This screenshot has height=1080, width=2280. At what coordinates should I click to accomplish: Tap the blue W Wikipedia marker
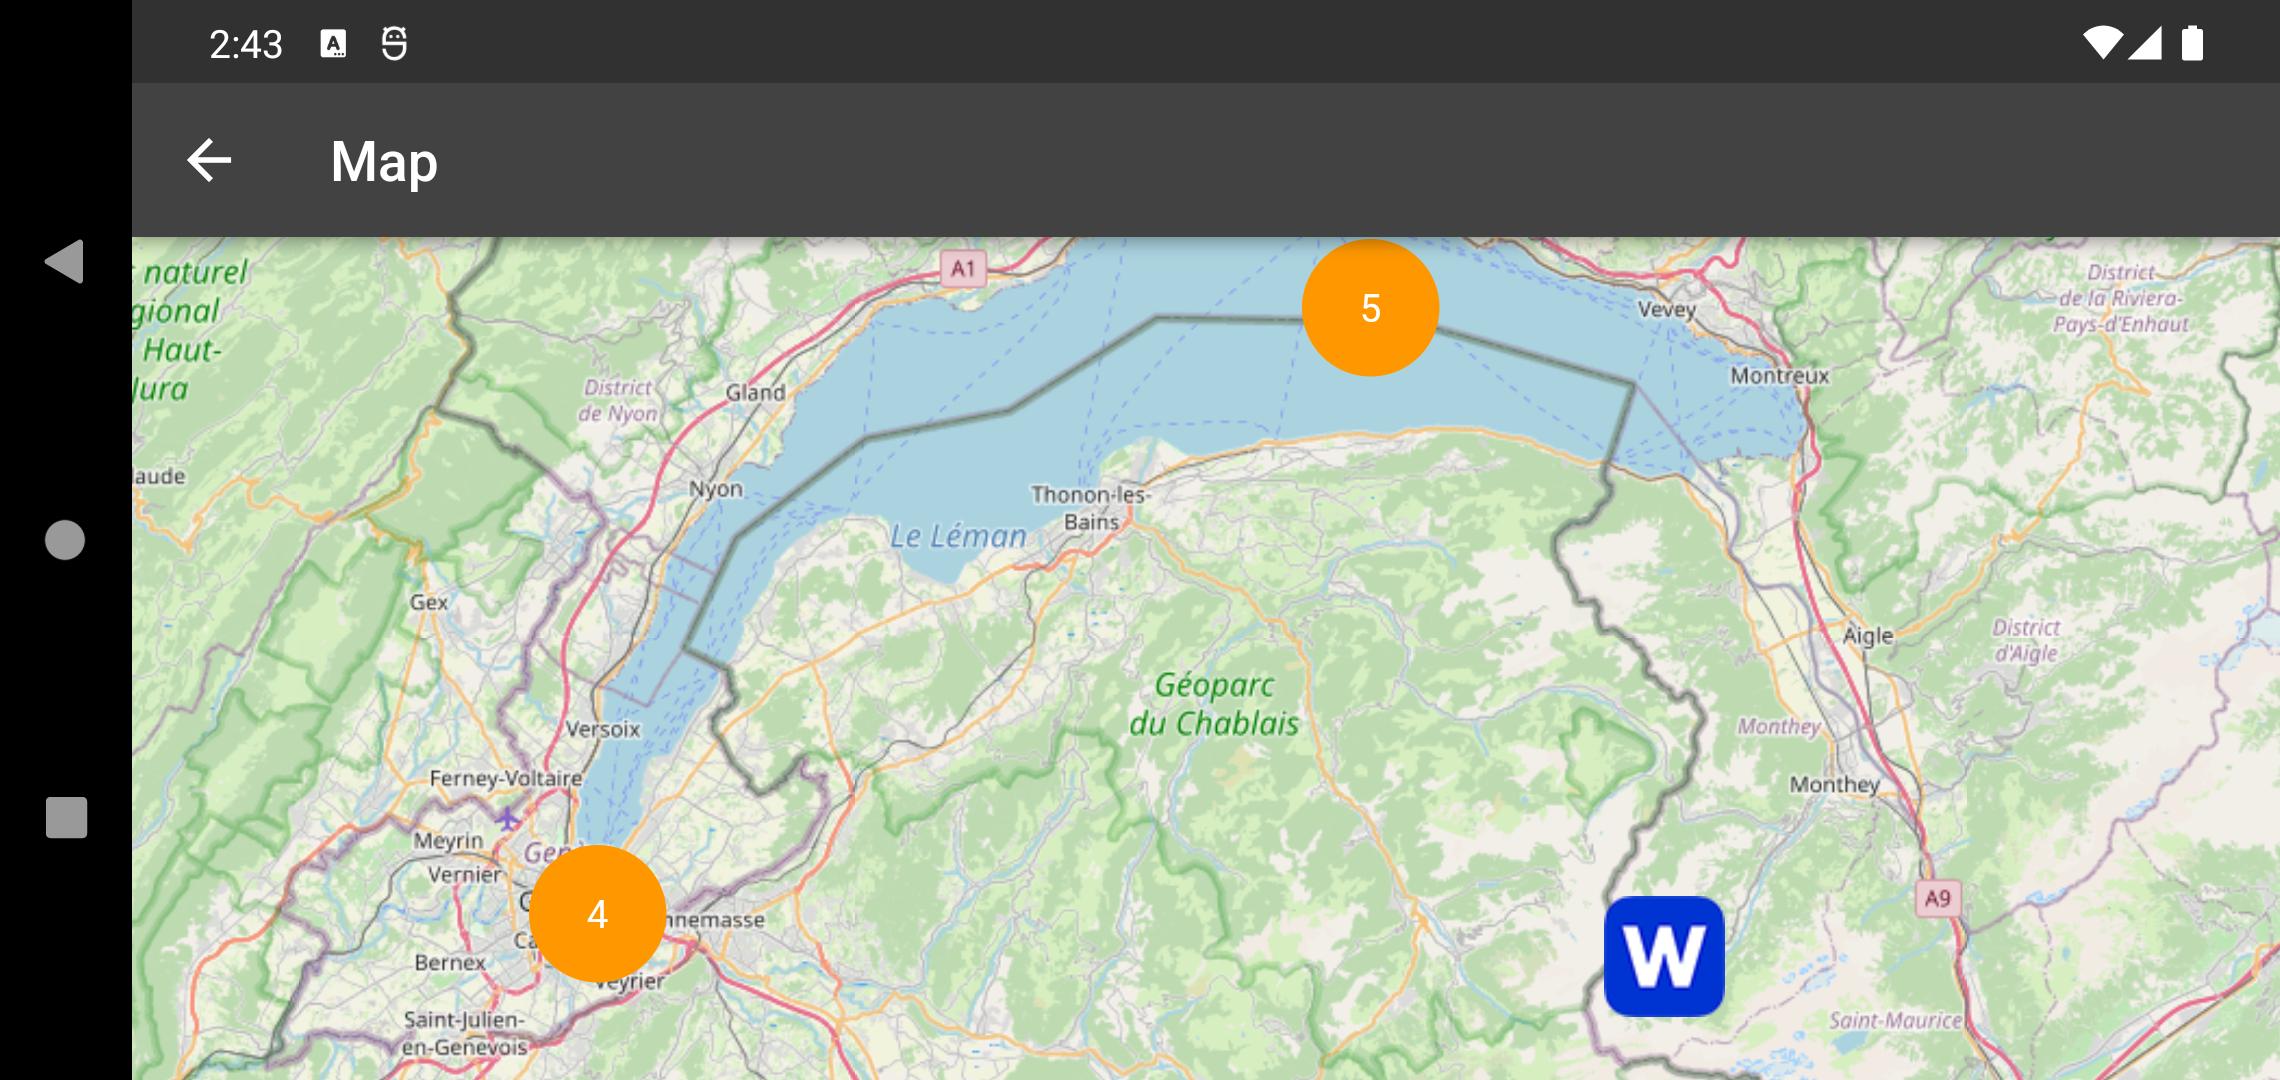(1664, 957)
